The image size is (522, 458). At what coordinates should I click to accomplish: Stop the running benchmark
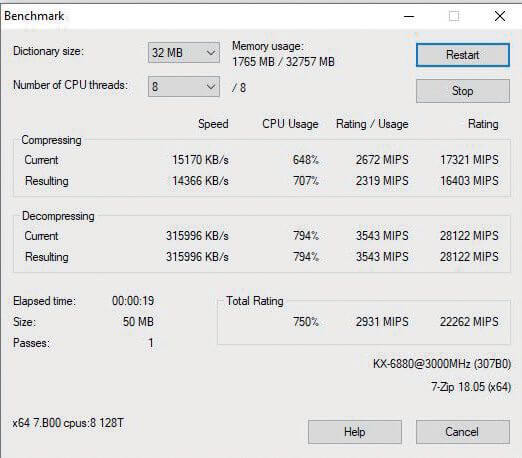pyautogui.click(x=463, y=91)
